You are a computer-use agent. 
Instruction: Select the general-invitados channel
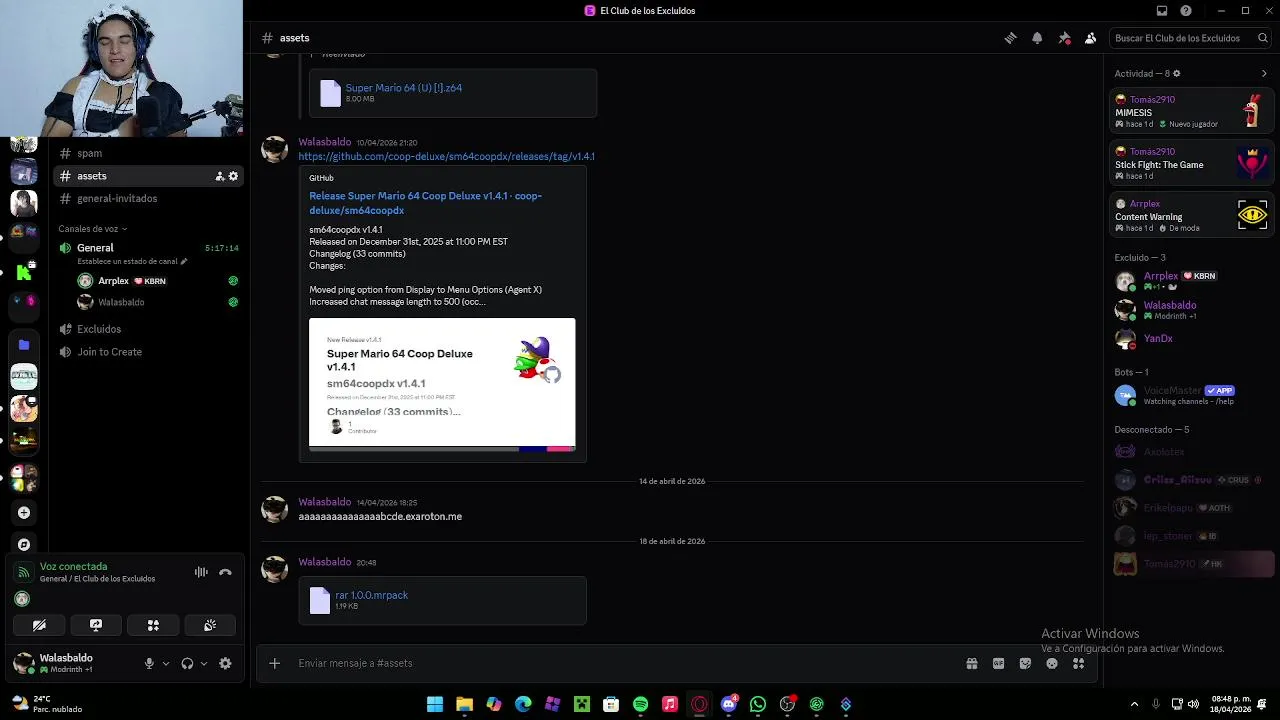148,198
